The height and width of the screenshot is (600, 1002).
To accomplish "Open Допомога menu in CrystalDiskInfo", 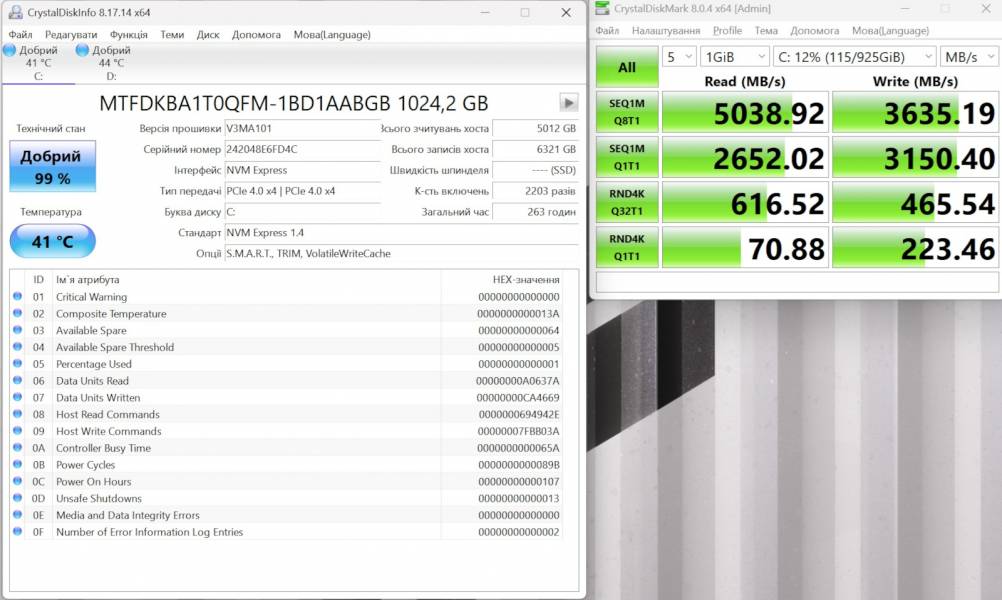I will [256, 35].
